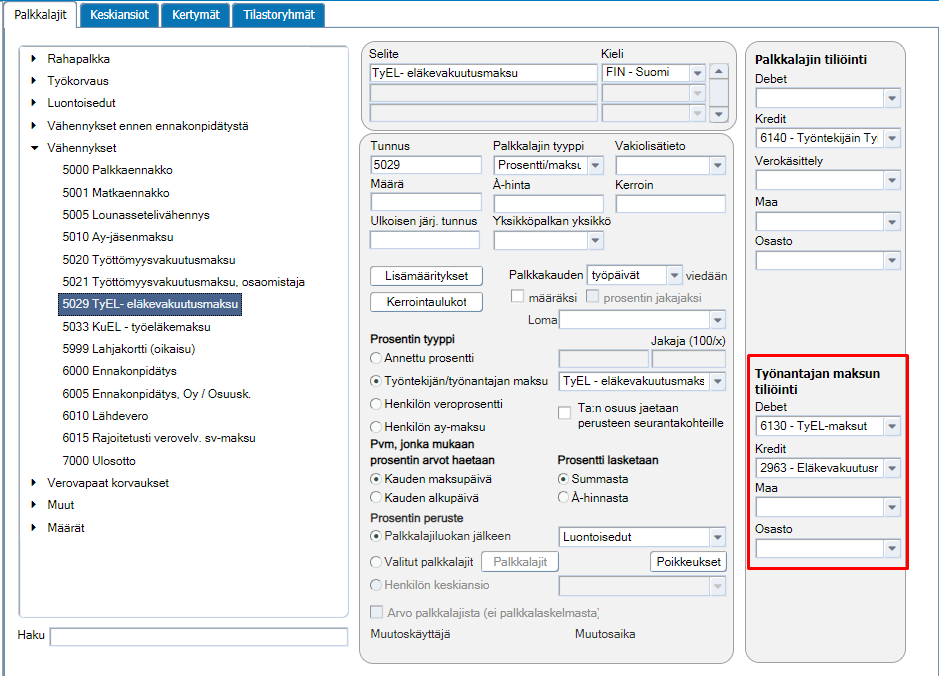Select Summasta radio button
The image size is (939, 676).
(x=563, y=479)
